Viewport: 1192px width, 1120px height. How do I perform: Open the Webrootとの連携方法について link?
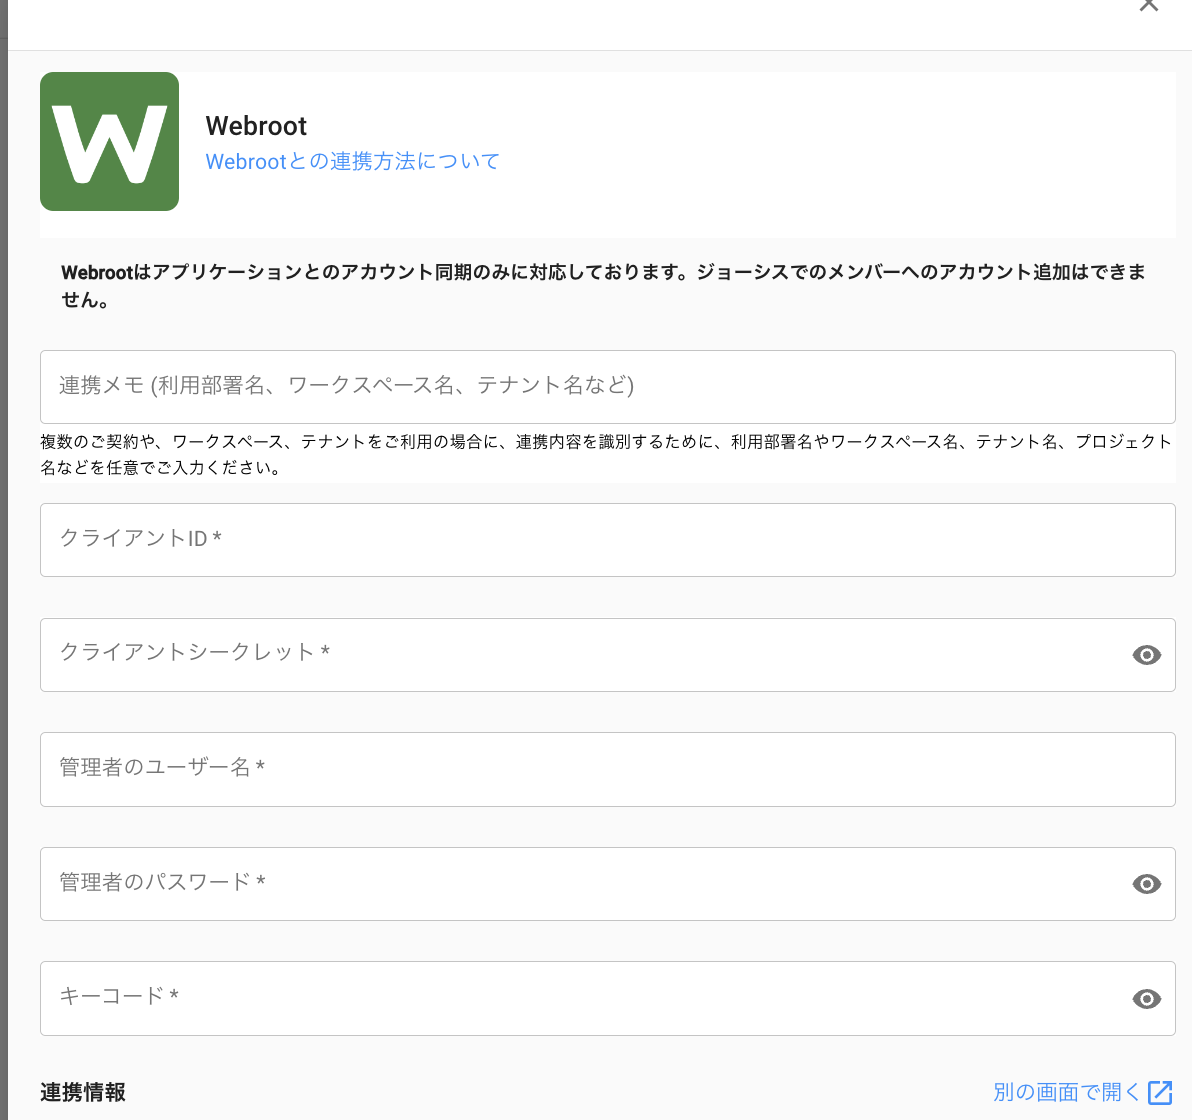[x=352, y=161]
